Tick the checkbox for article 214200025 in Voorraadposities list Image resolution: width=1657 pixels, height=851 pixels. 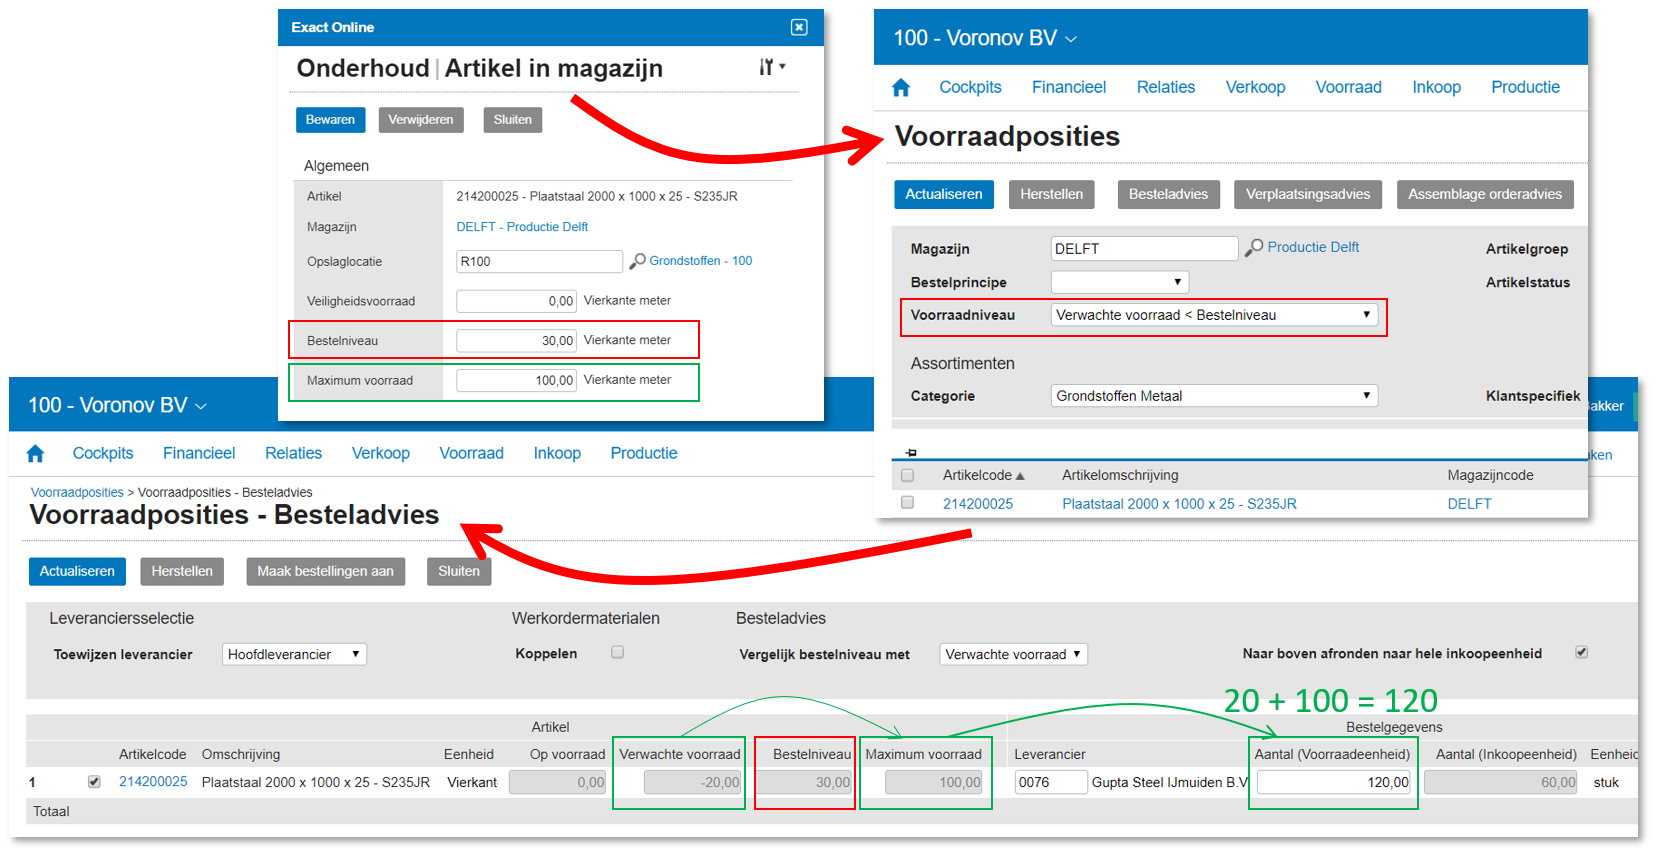[907, 503]
